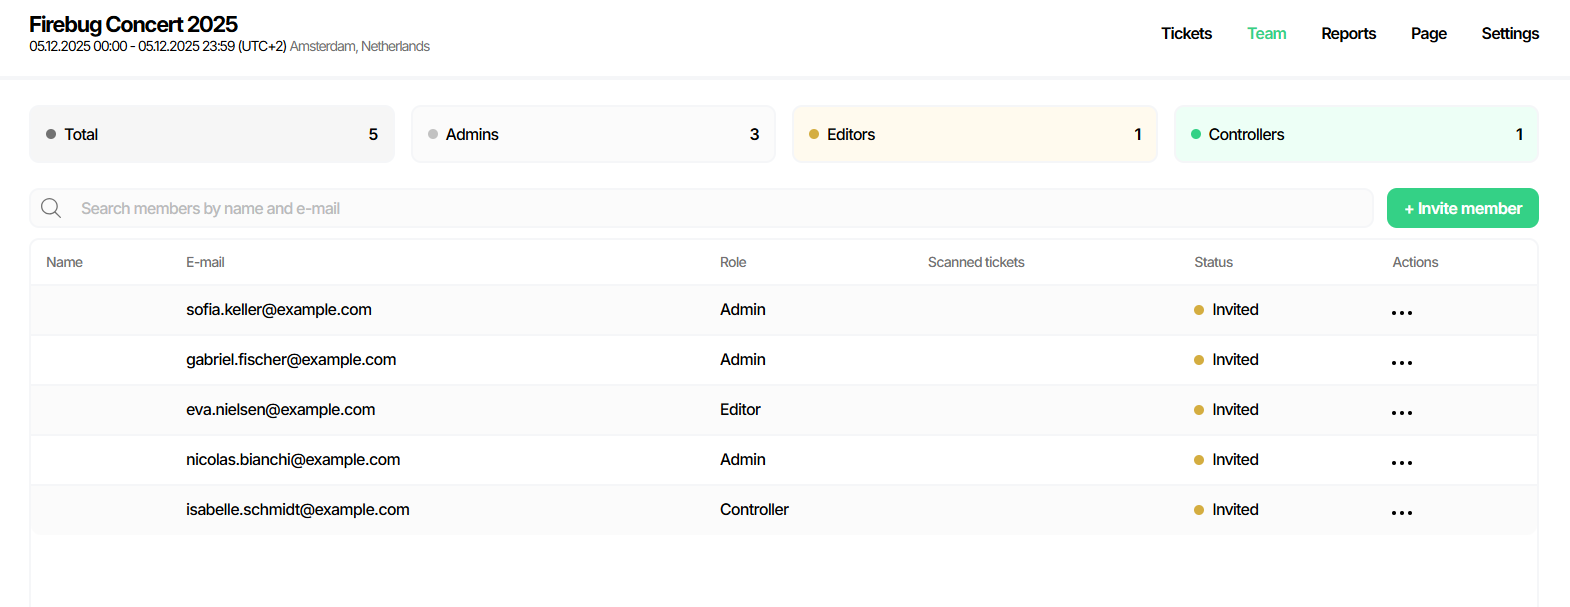1570x607 pixels.
Task: Click the Invite member button
Action: click(1462, 208)
